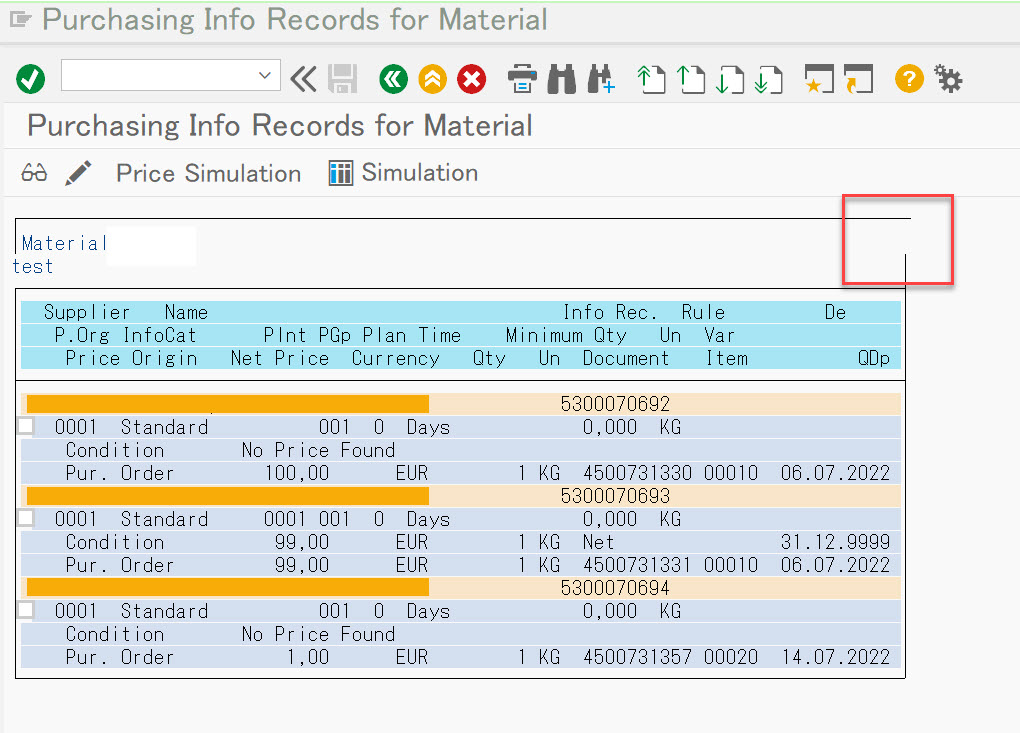Jump to First Page icon
The image size is (1020, 733).
(651, 79)
